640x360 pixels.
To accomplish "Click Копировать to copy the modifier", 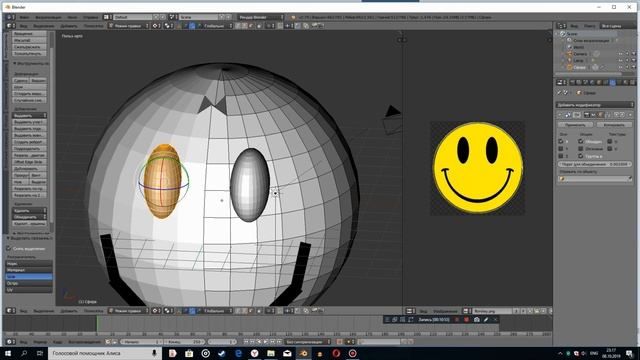I will coord(613,124).
